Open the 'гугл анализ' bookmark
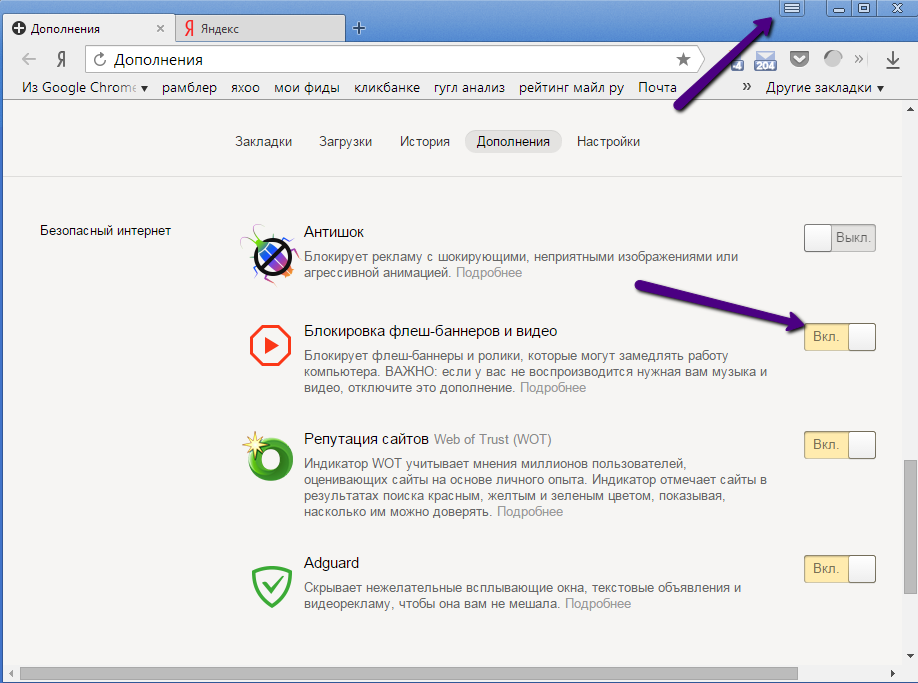 [469, 88]
